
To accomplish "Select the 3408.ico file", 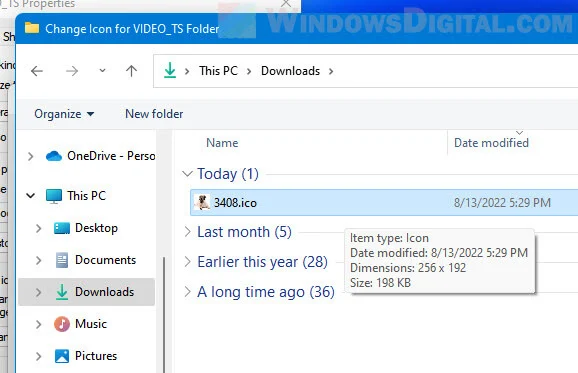I will (384, 202).
